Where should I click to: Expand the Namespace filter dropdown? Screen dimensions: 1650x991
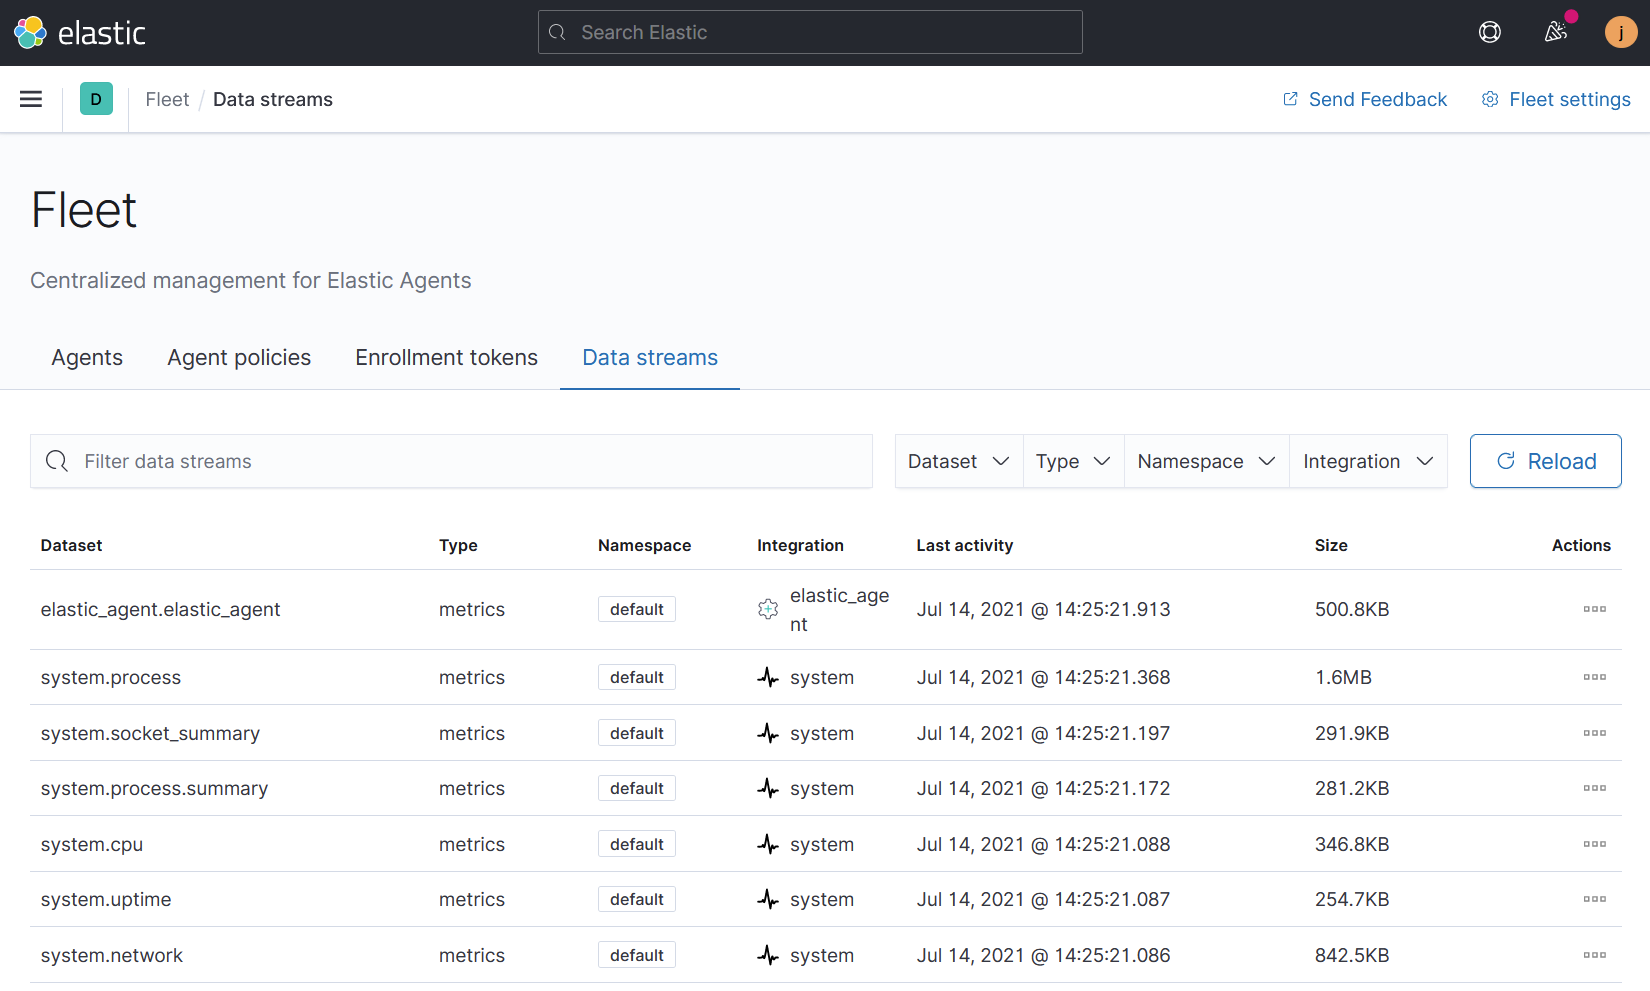click(x=1207, y=461)
